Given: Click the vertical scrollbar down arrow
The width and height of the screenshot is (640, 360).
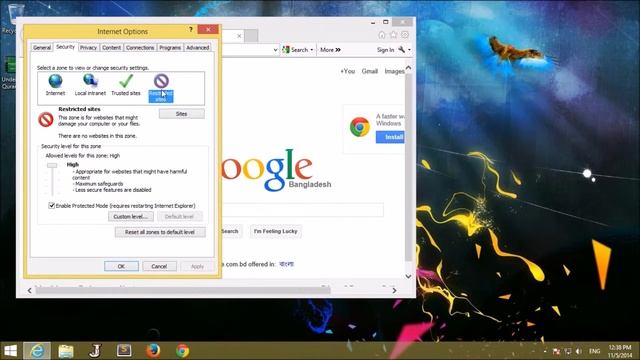Looking at the screenshot, I should (x=408, y=276).
